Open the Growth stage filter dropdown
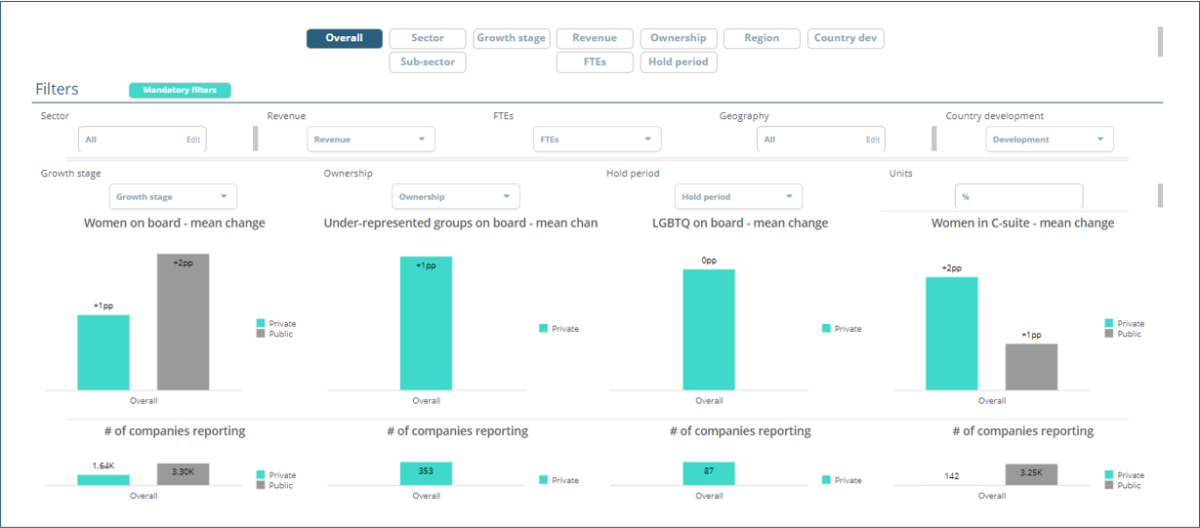This screenshot has height=528, width=1200. 172,197
